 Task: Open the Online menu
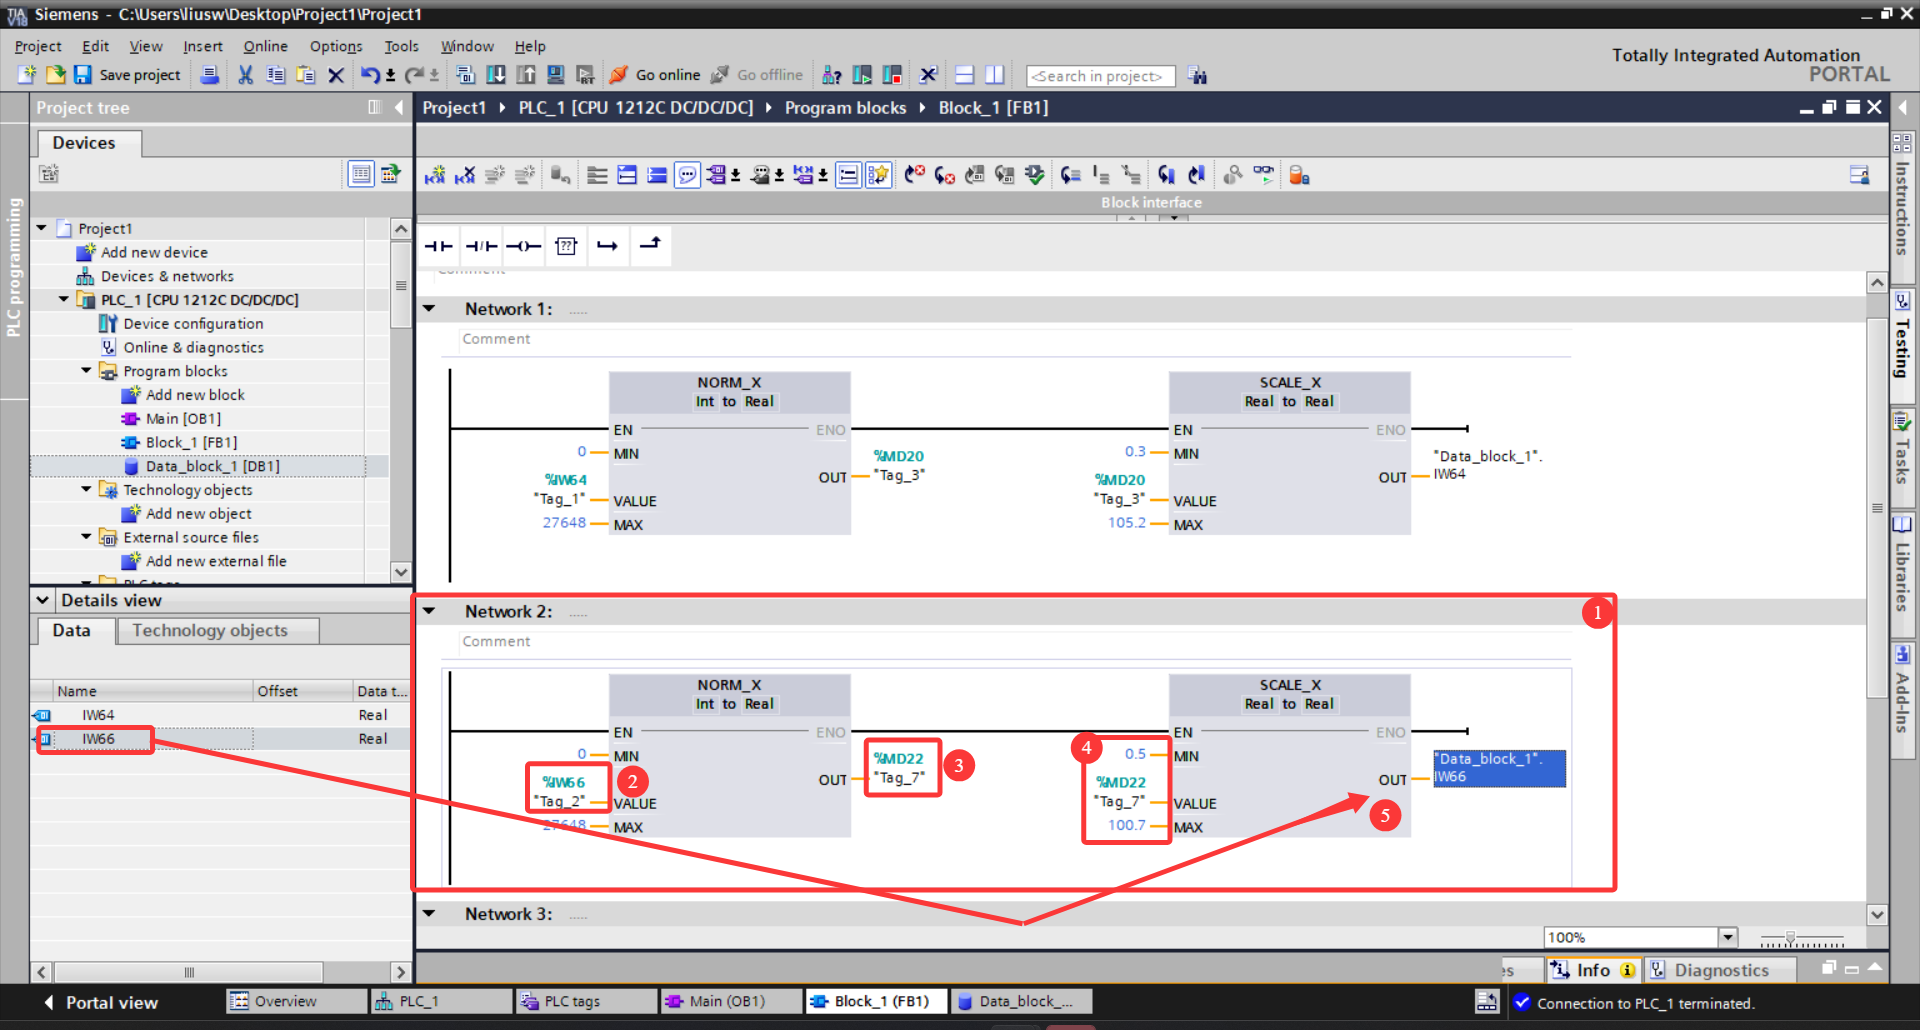coord(265,46)
